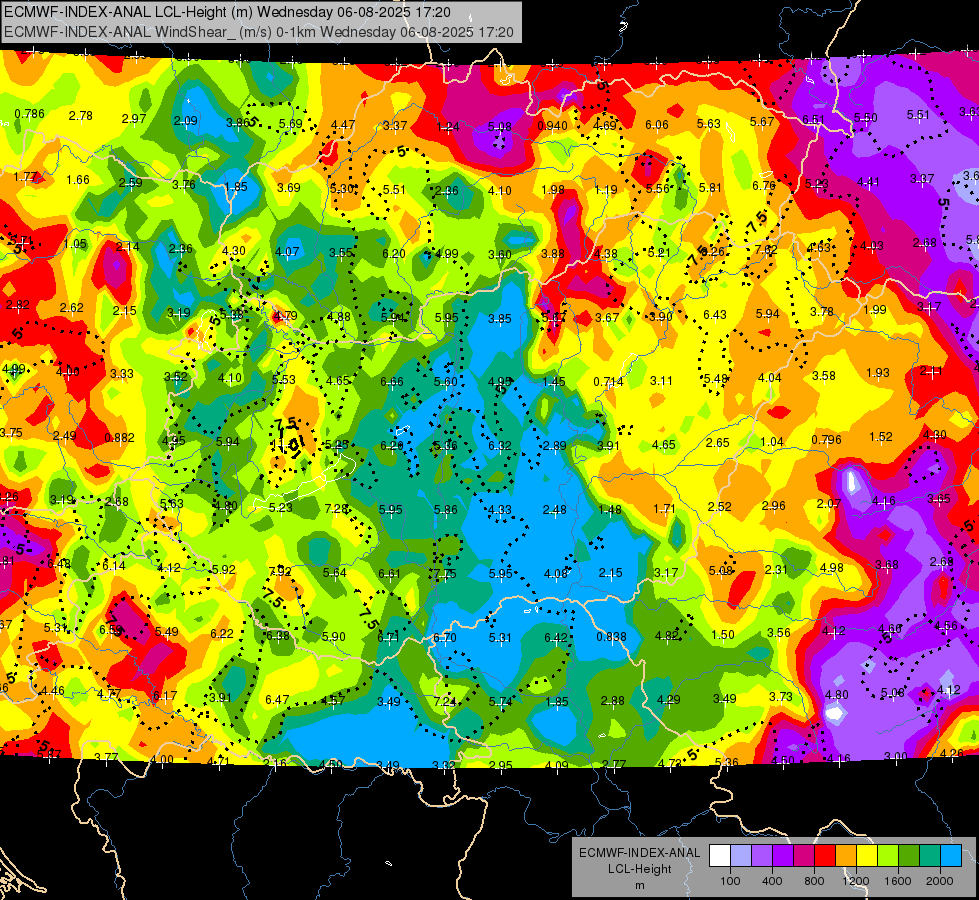Click the wind shear value '6.51'
Screen dimensions: 979x900
pyautogui.click(x=814, y=119)
